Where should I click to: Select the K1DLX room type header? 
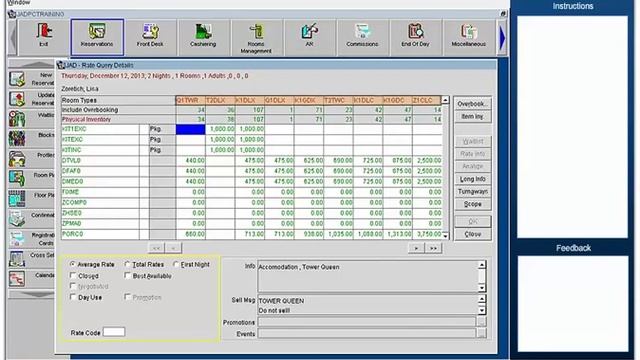coord(250,100)
